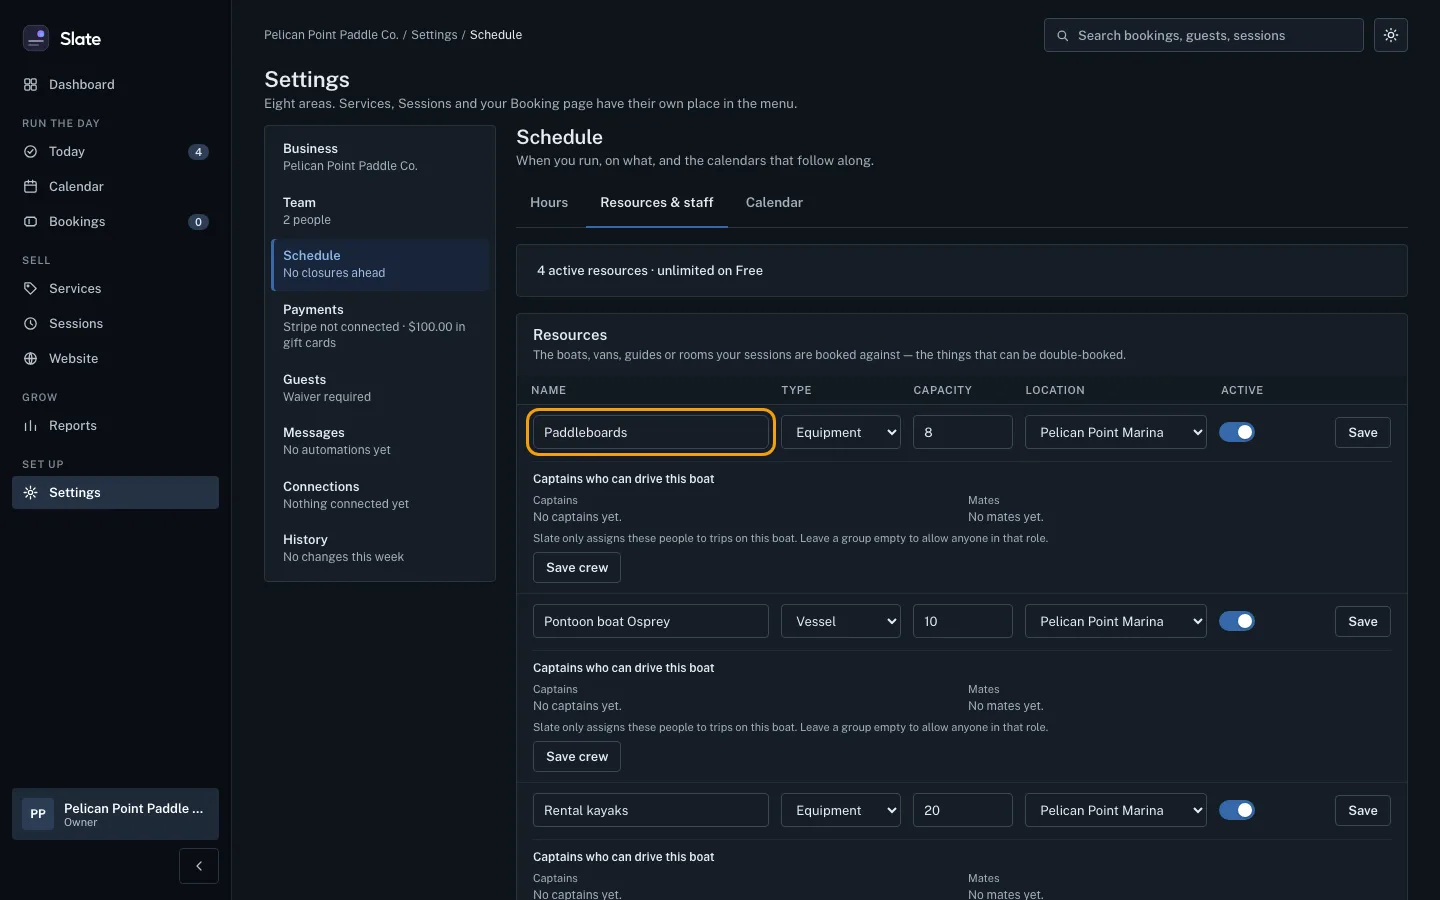The image size is (1440, 900).
Task: Click the Today checkmark icon
Action: [x=30, y=152]
